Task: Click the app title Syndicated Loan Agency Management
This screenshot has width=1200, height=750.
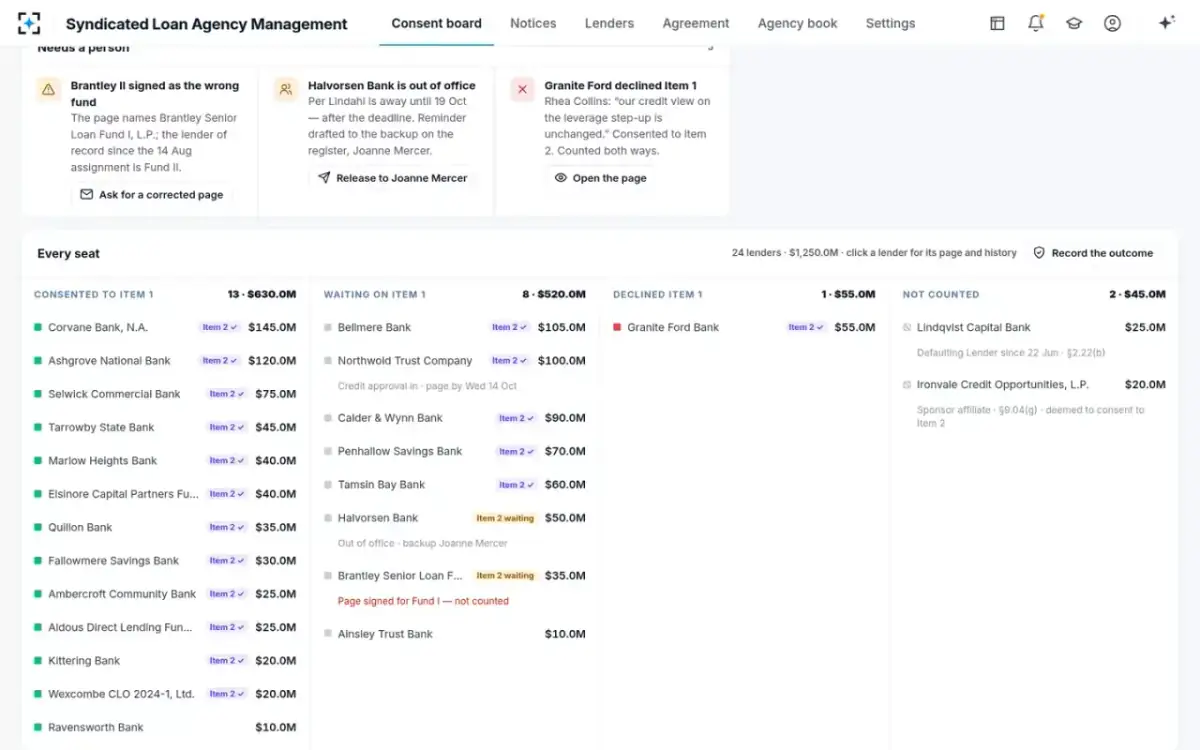Action: point(207,24)
